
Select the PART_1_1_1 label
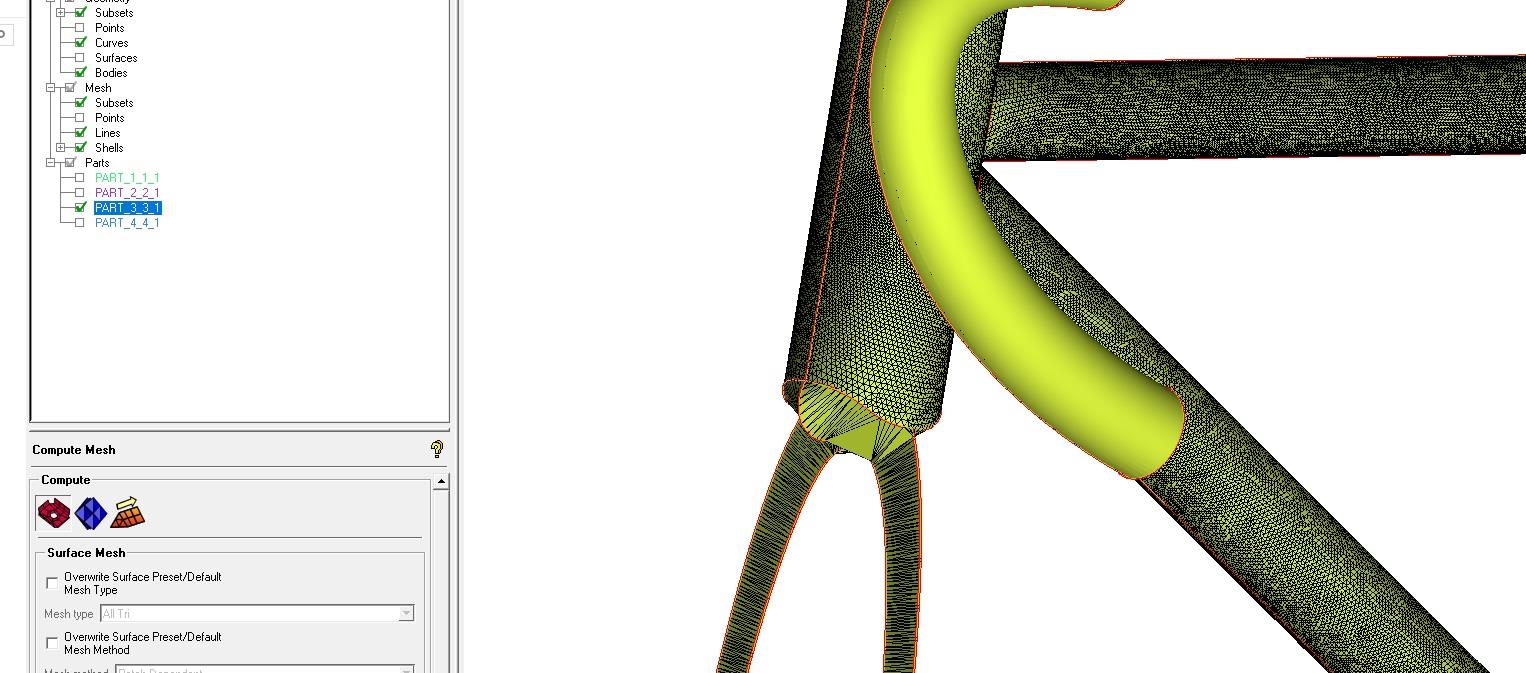point(127,177)
